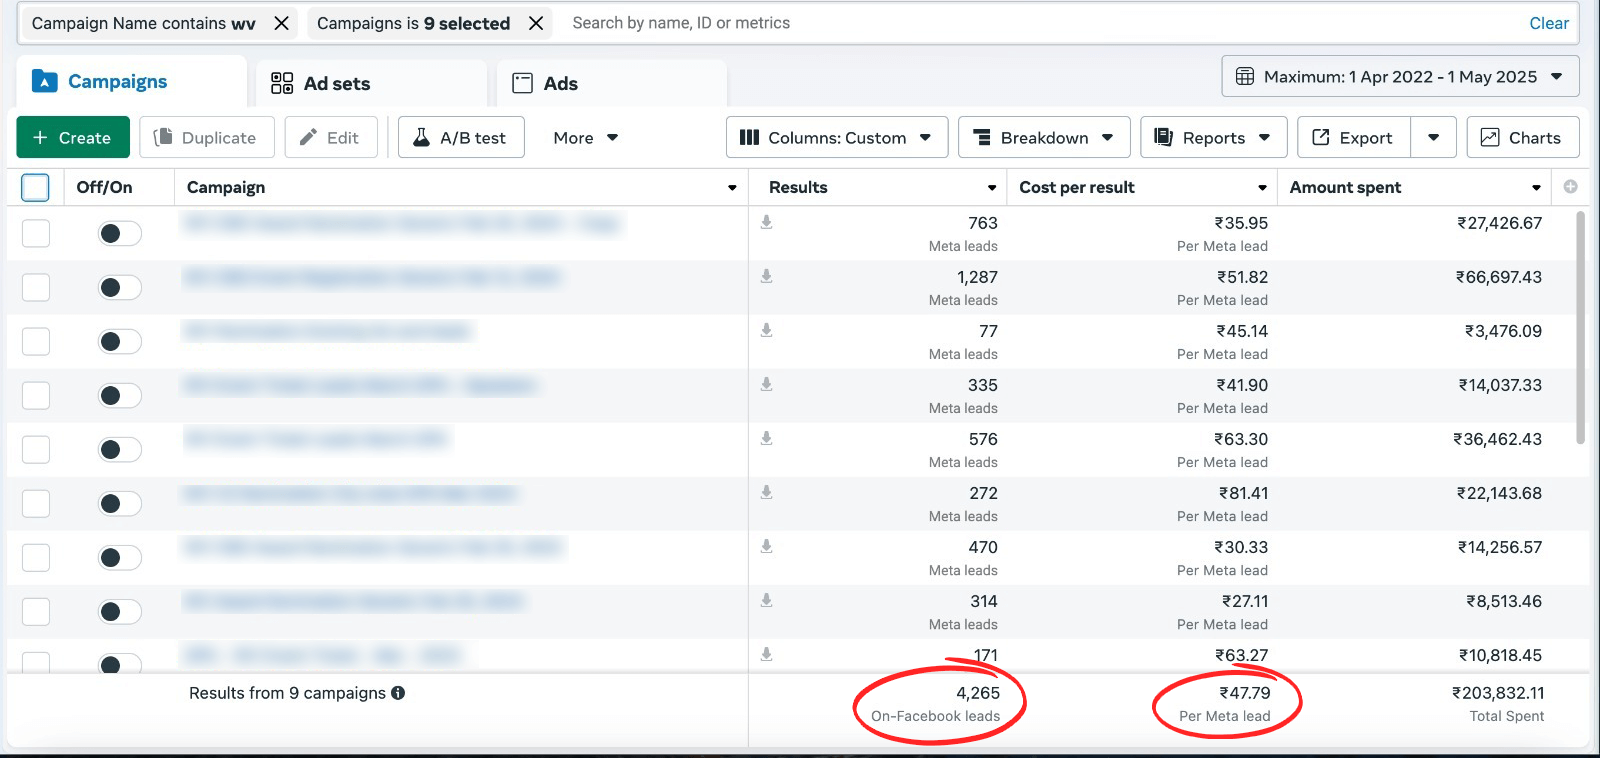Viewport: 1600px width, 758px height.
Task: Click the Export button
Action: [1353, 138]
